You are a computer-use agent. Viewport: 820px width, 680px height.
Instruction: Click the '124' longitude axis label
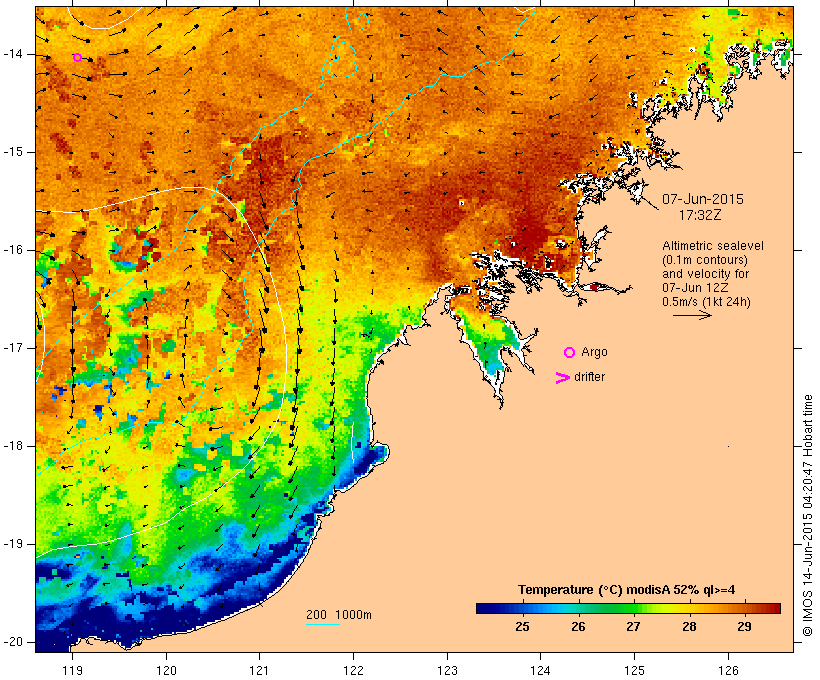540,670
